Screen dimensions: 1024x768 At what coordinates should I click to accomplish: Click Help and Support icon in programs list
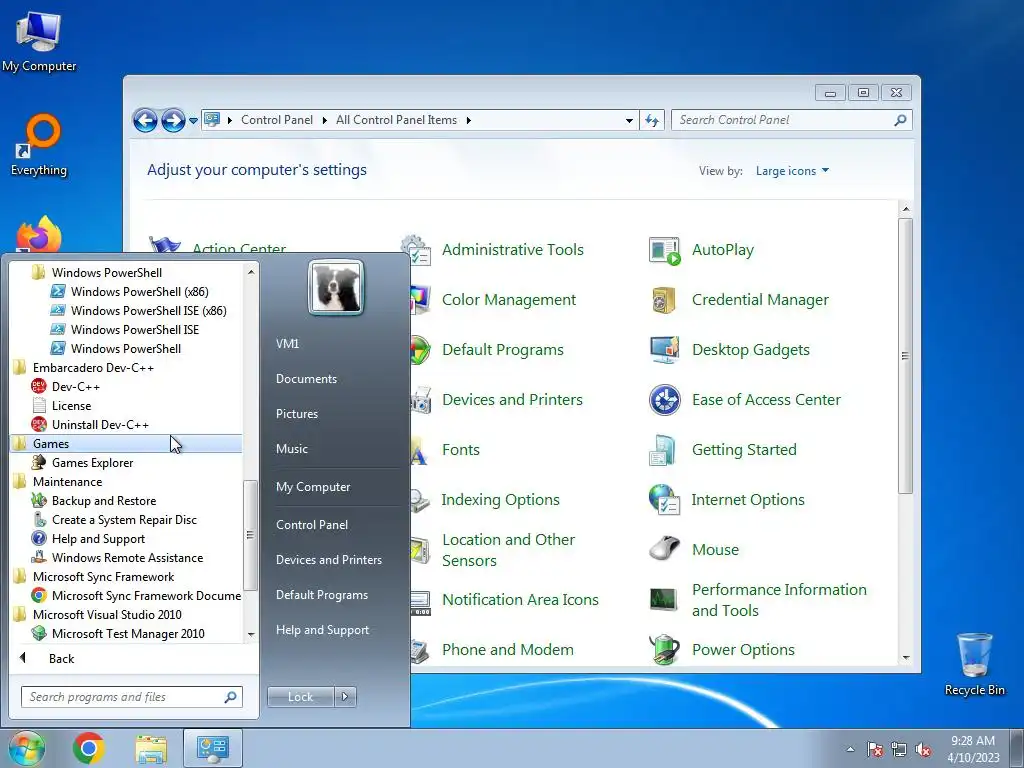pyautogui.click(x=39, y=539)
